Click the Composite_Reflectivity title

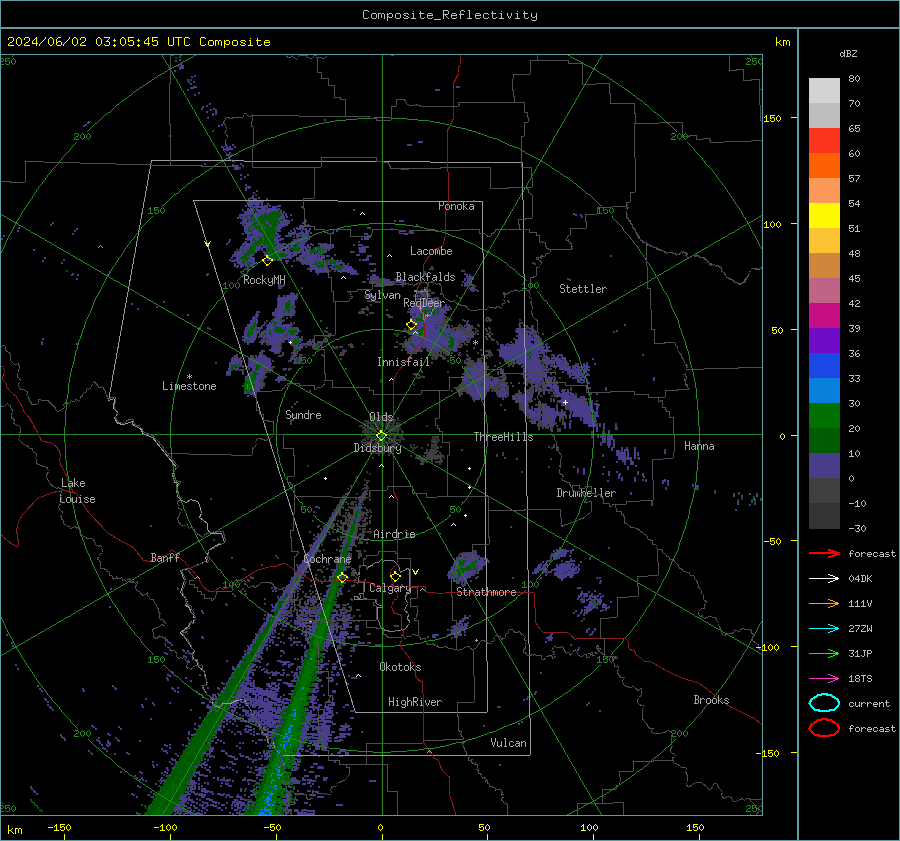pos(450,15)
